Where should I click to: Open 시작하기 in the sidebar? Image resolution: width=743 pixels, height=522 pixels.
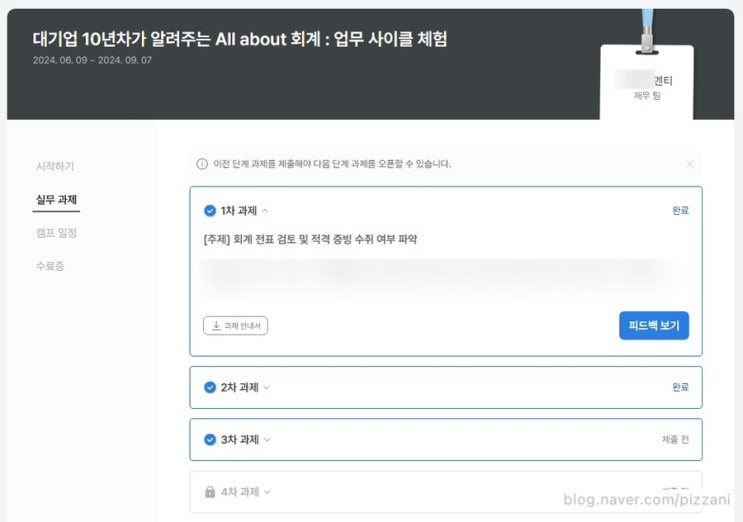pyautogui.click(x=55, y=166)
